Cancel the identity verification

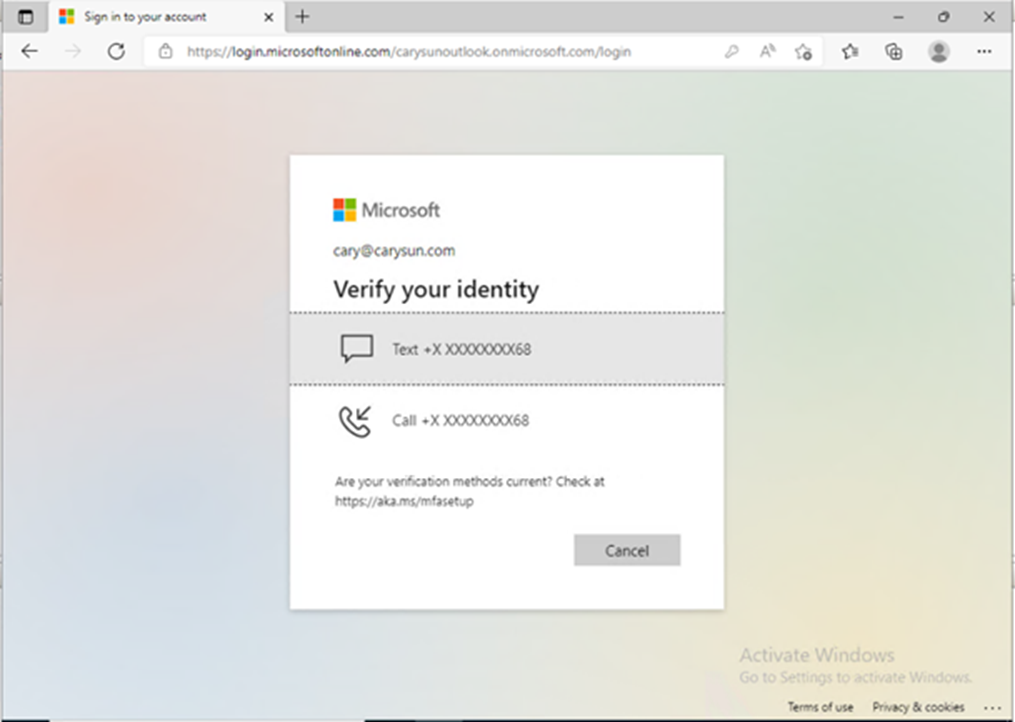tap(627, 550)
